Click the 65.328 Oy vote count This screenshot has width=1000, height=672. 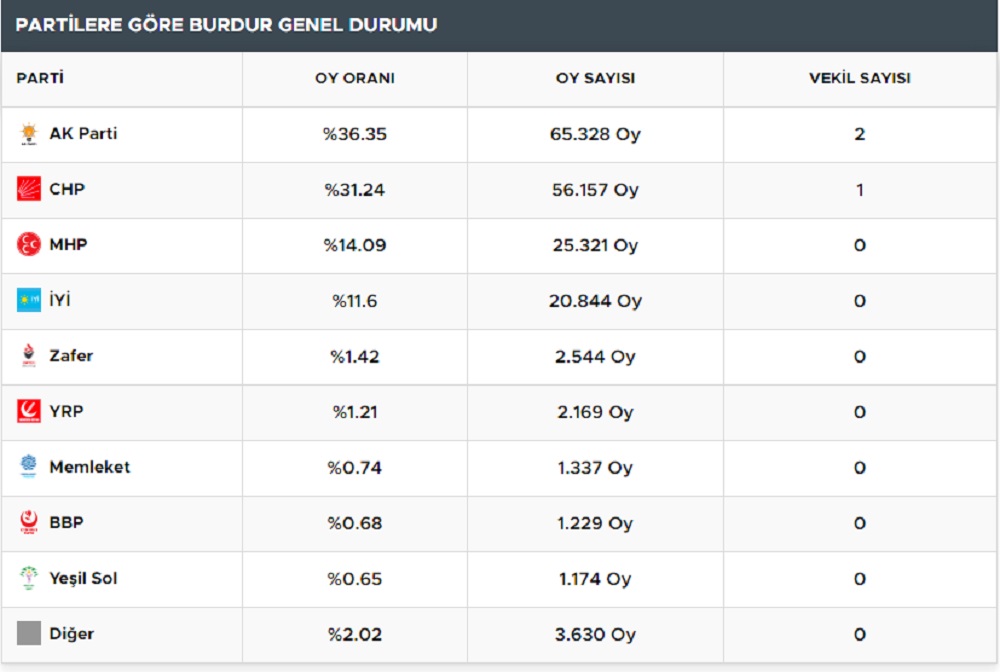595,134
